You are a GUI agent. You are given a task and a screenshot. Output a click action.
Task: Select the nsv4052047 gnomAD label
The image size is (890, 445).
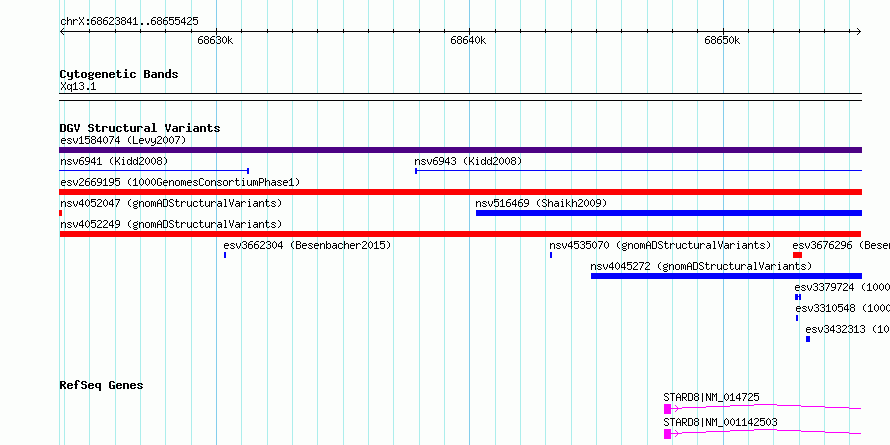pyautogui.click(x=171, y=203)
